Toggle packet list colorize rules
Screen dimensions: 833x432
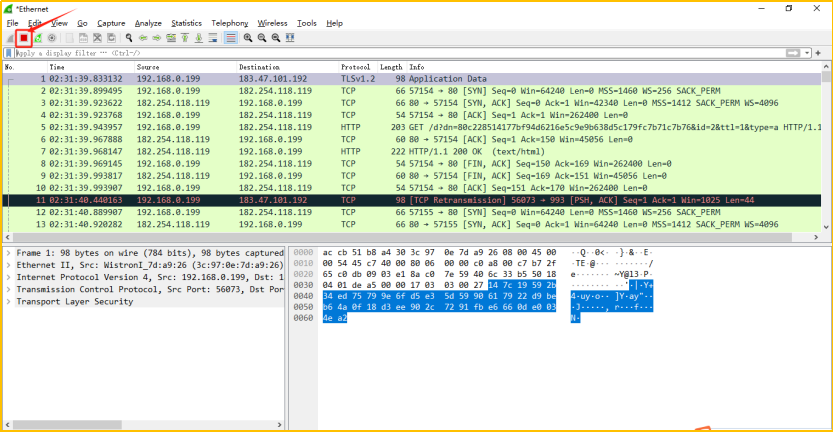230,37
